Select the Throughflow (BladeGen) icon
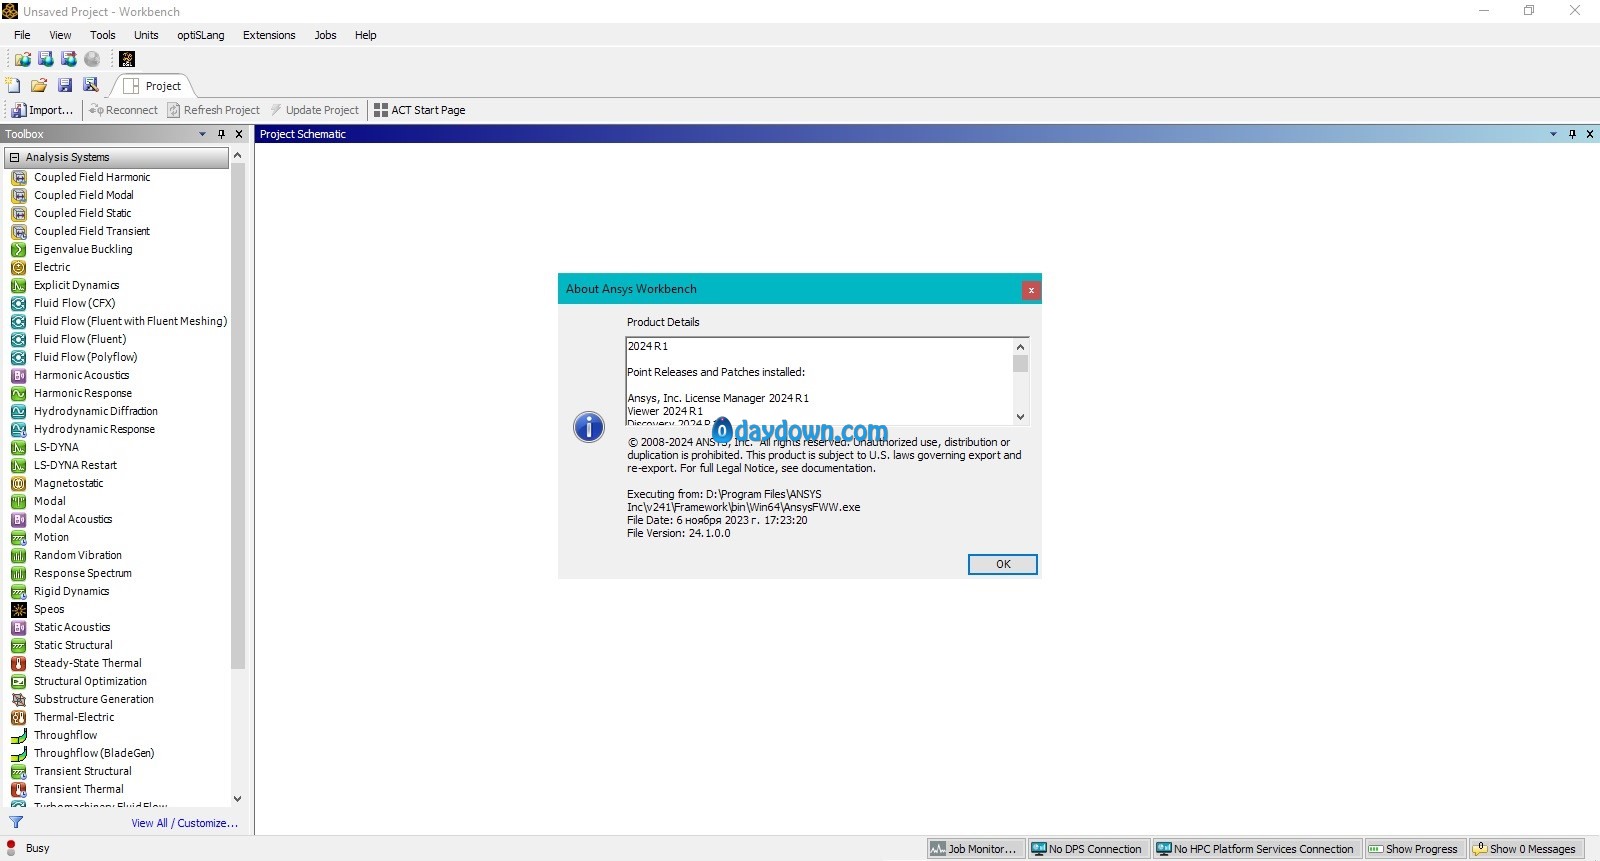 18,753
